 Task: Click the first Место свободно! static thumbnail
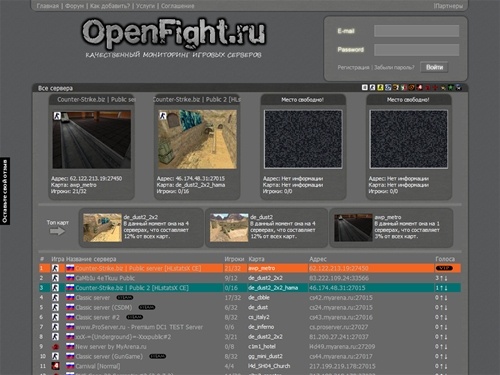[x=303, y=139]
